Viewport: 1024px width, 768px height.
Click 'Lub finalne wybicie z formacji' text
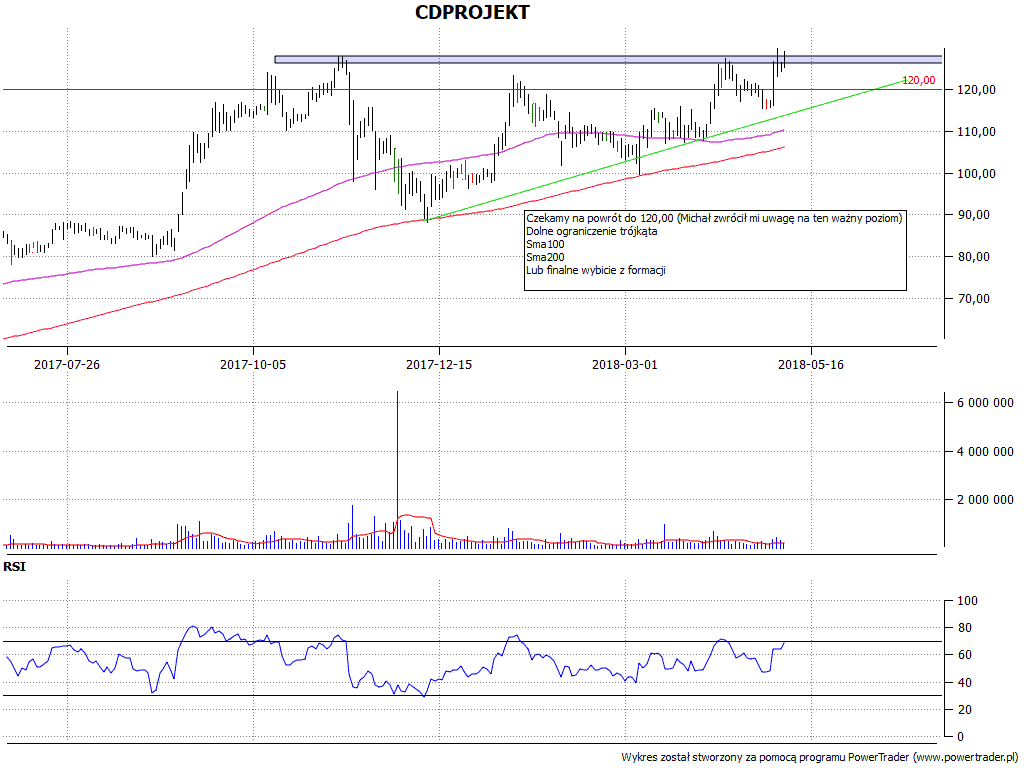pyautogui.click(x=596, y=270)
